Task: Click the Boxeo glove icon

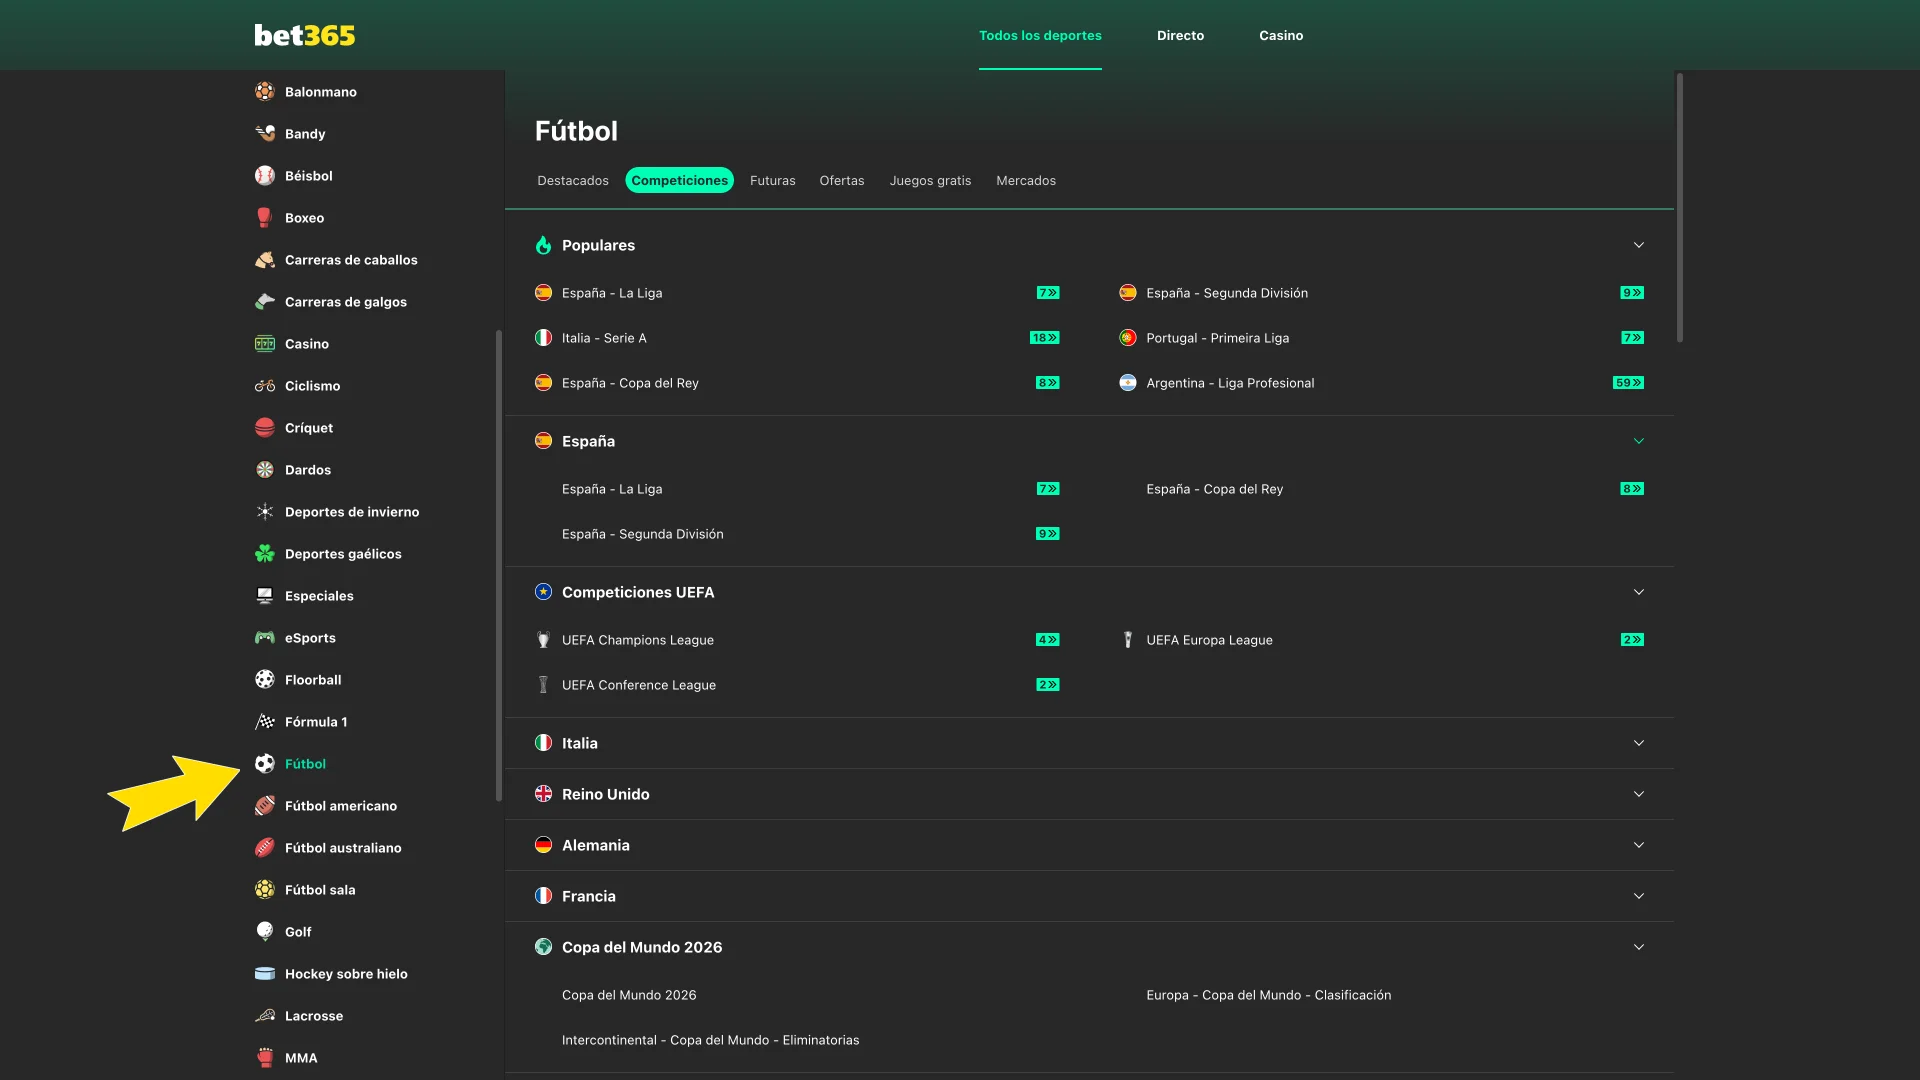Action: point(264,217)
